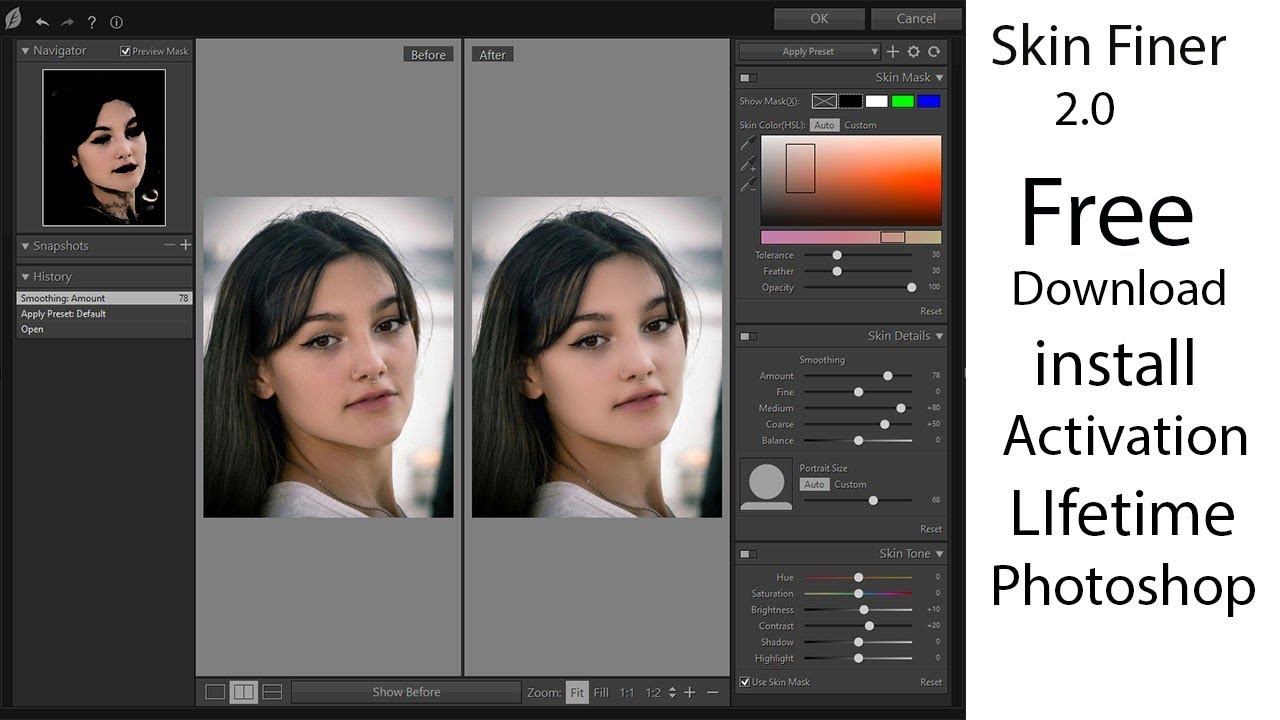
Task: Set Portrait Size to Custom
Action: (851, 484)
